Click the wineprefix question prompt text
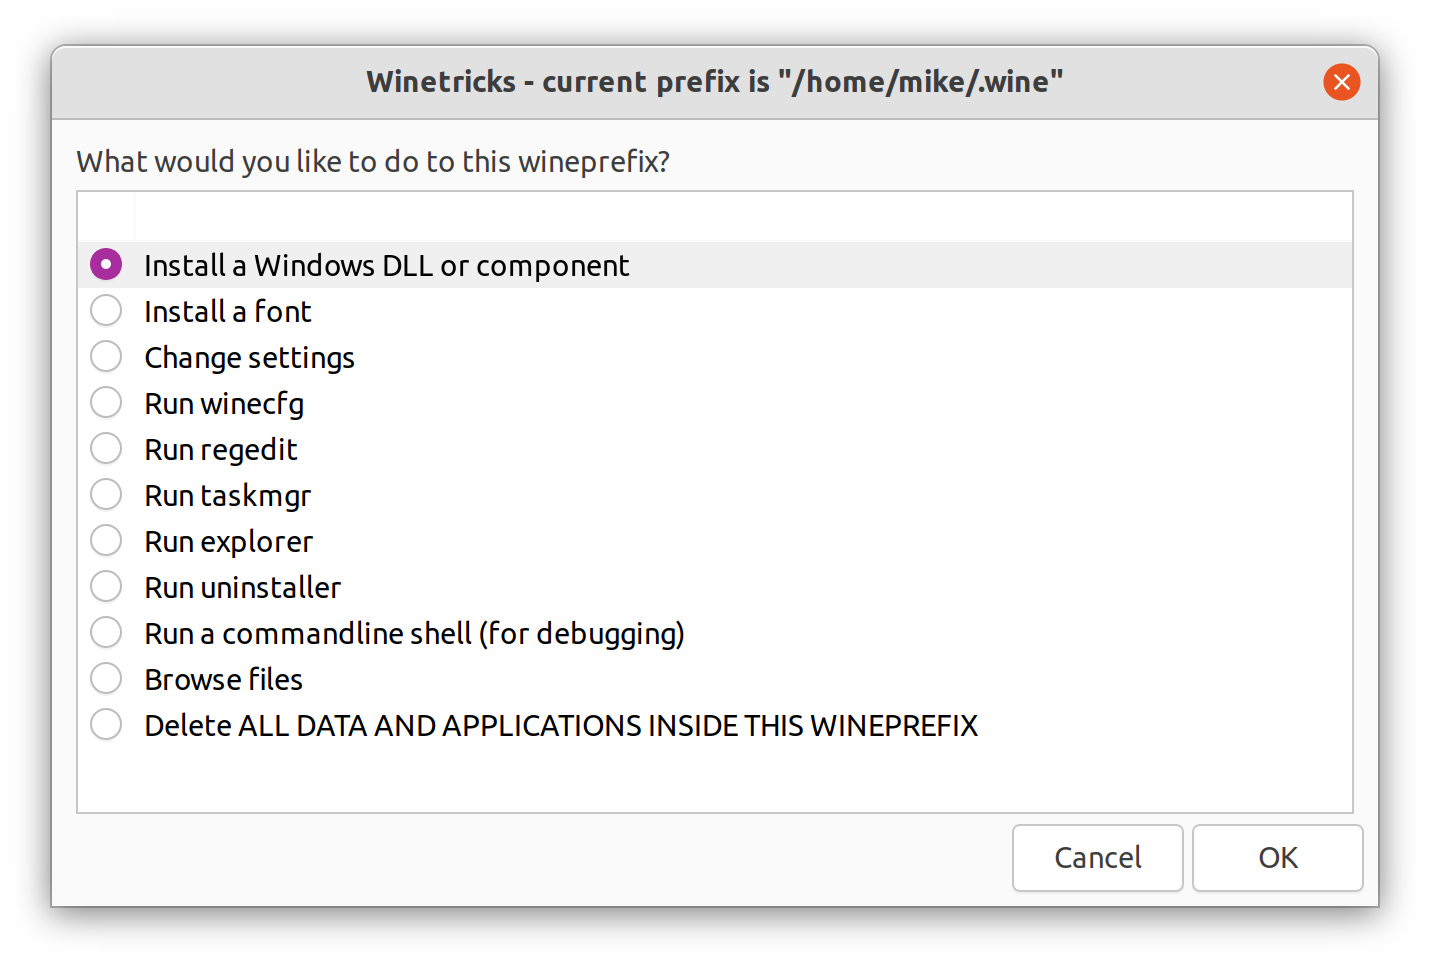Viewport: 1430px width, 964px height. click(373, 161)
